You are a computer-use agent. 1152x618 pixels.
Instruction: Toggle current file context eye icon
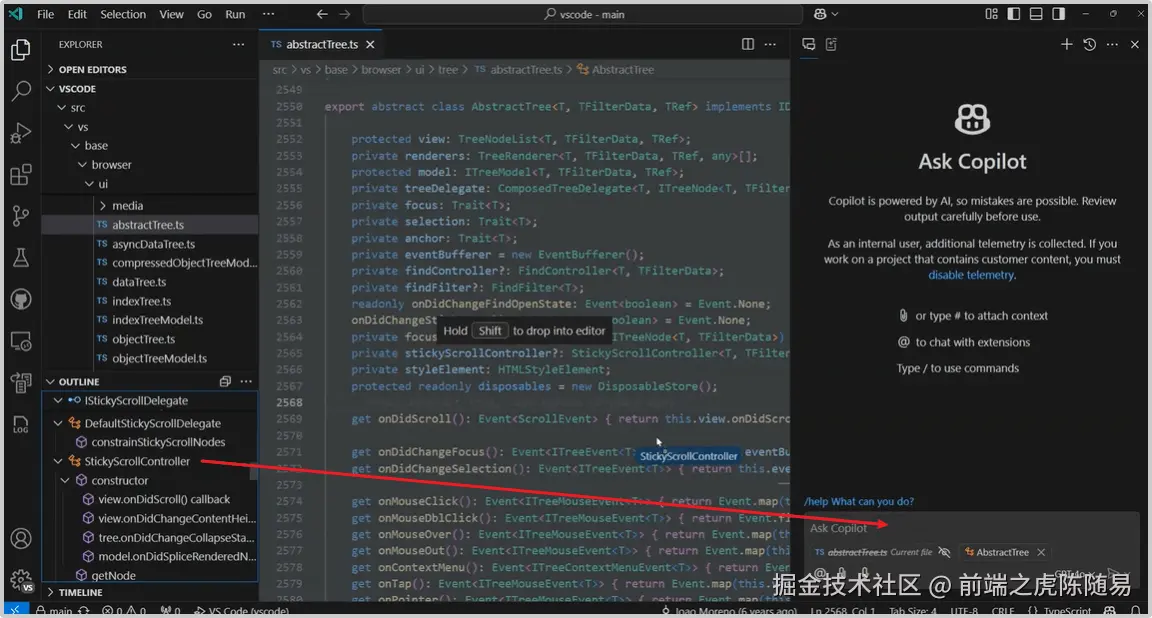[x=945, y=552]
